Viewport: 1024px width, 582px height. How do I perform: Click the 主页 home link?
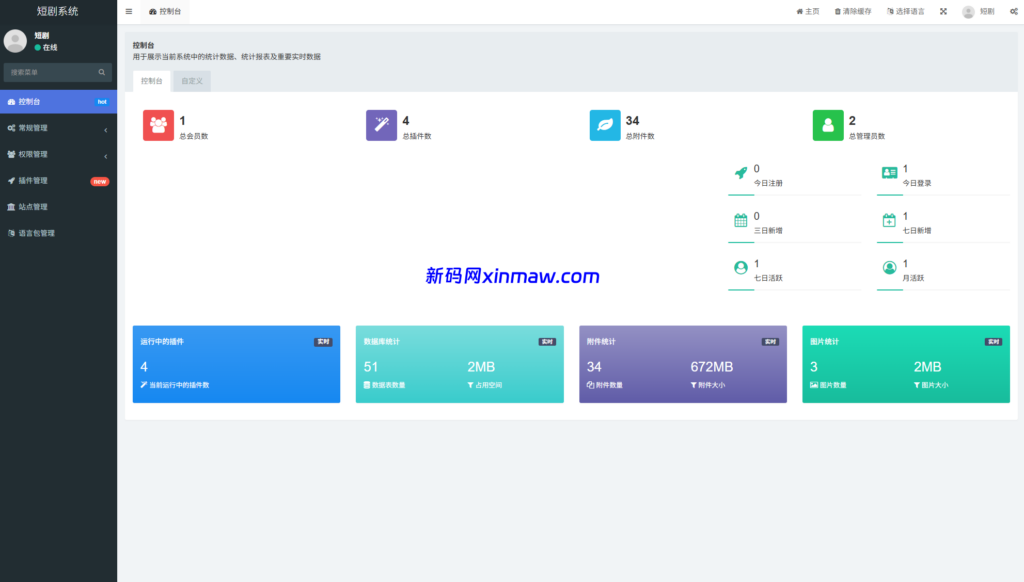click(806, 11)
